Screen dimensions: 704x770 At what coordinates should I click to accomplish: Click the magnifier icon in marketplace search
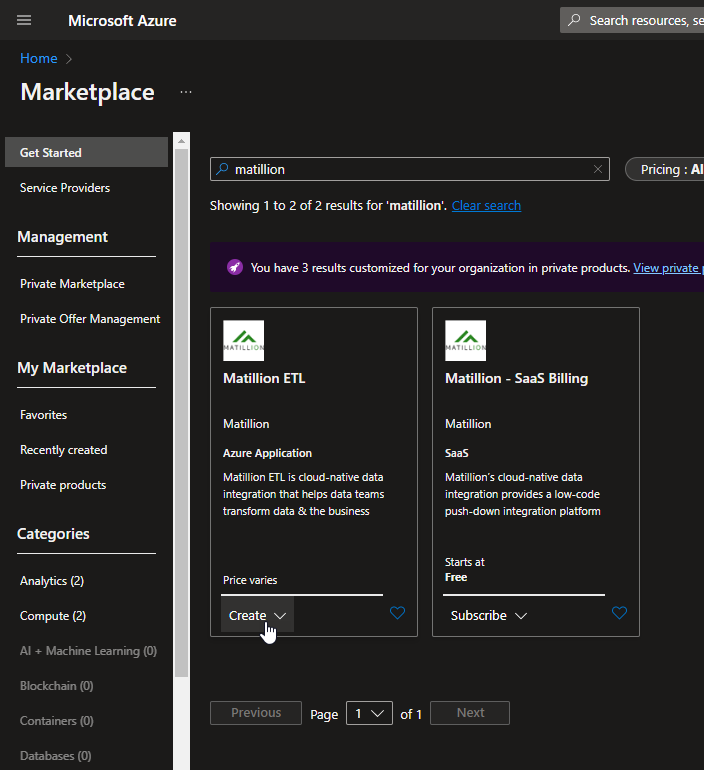222,169
